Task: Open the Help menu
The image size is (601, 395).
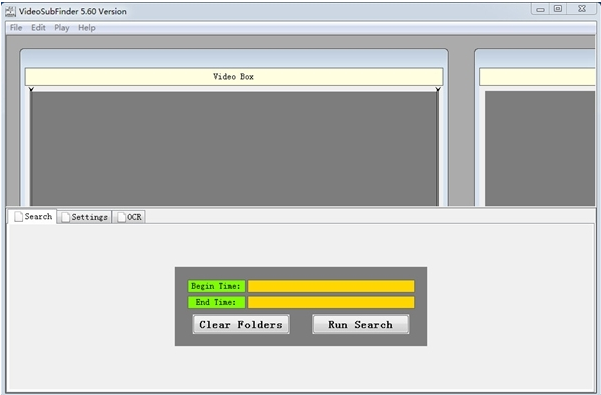Action: tap(87, 28)
